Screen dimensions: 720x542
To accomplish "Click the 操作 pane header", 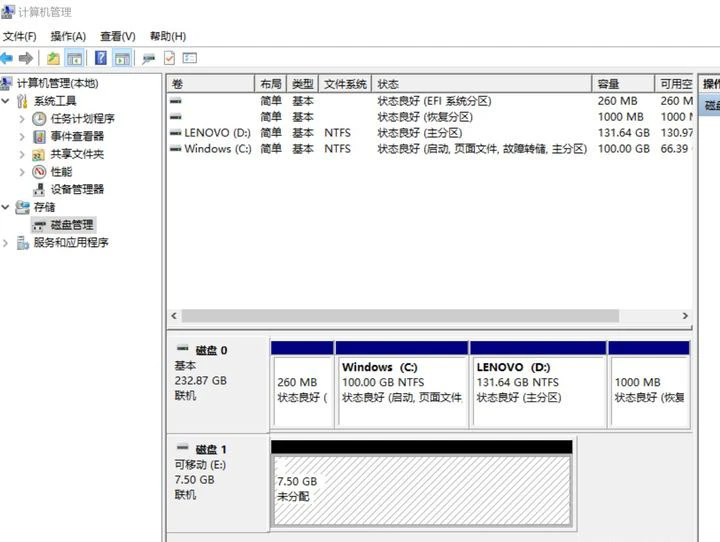I will pos(709,84).
